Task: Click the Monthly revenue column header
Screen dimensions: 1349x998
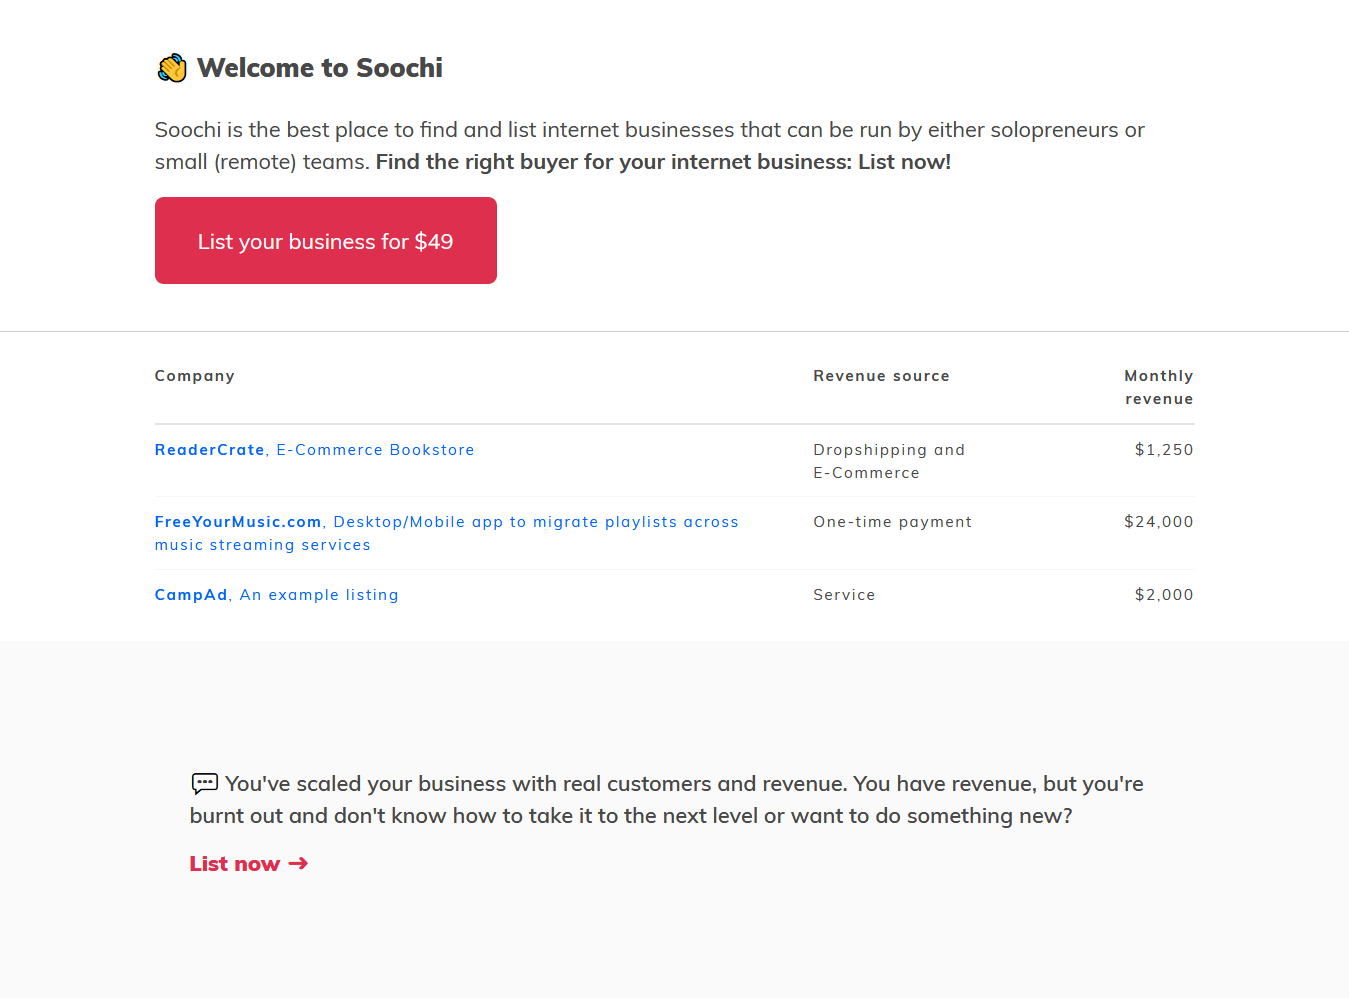Action: pyautogui.click(x=1158, y=387)
